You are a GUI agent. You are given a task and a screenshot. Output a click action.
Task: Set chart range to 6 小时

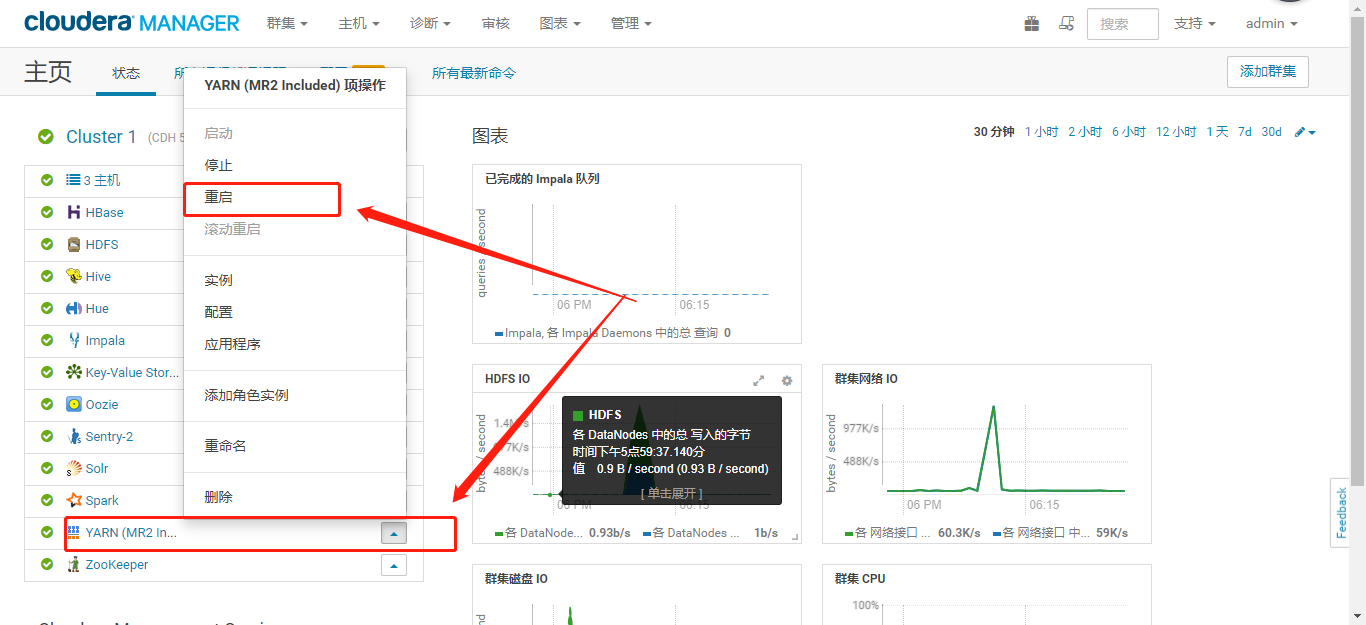(1129, 132)
